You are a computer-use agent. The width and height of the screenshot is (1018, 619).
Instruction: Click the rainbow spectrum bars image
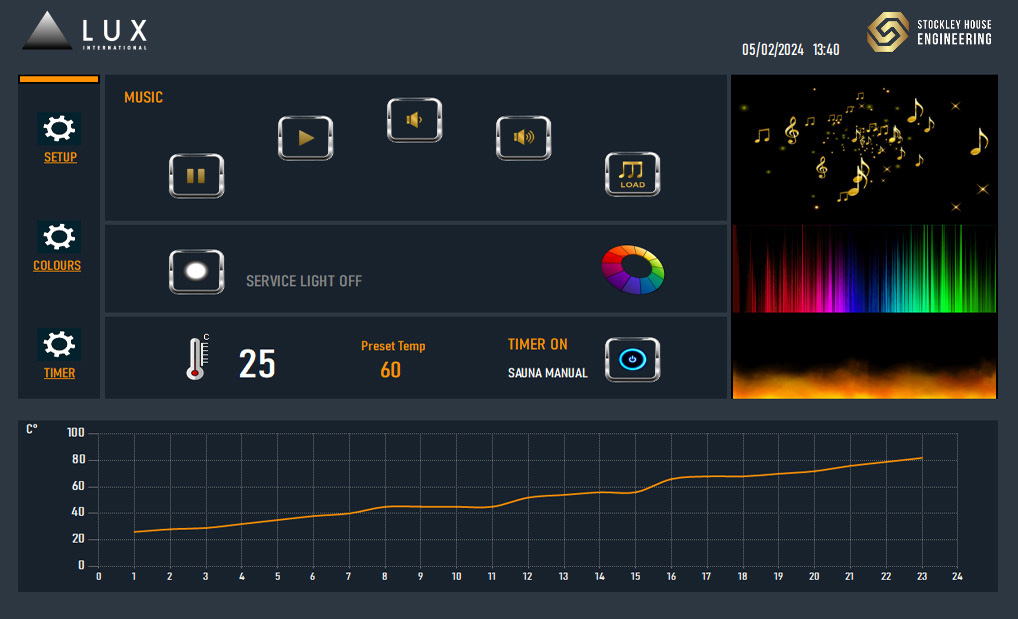click(x=864, y=269)
